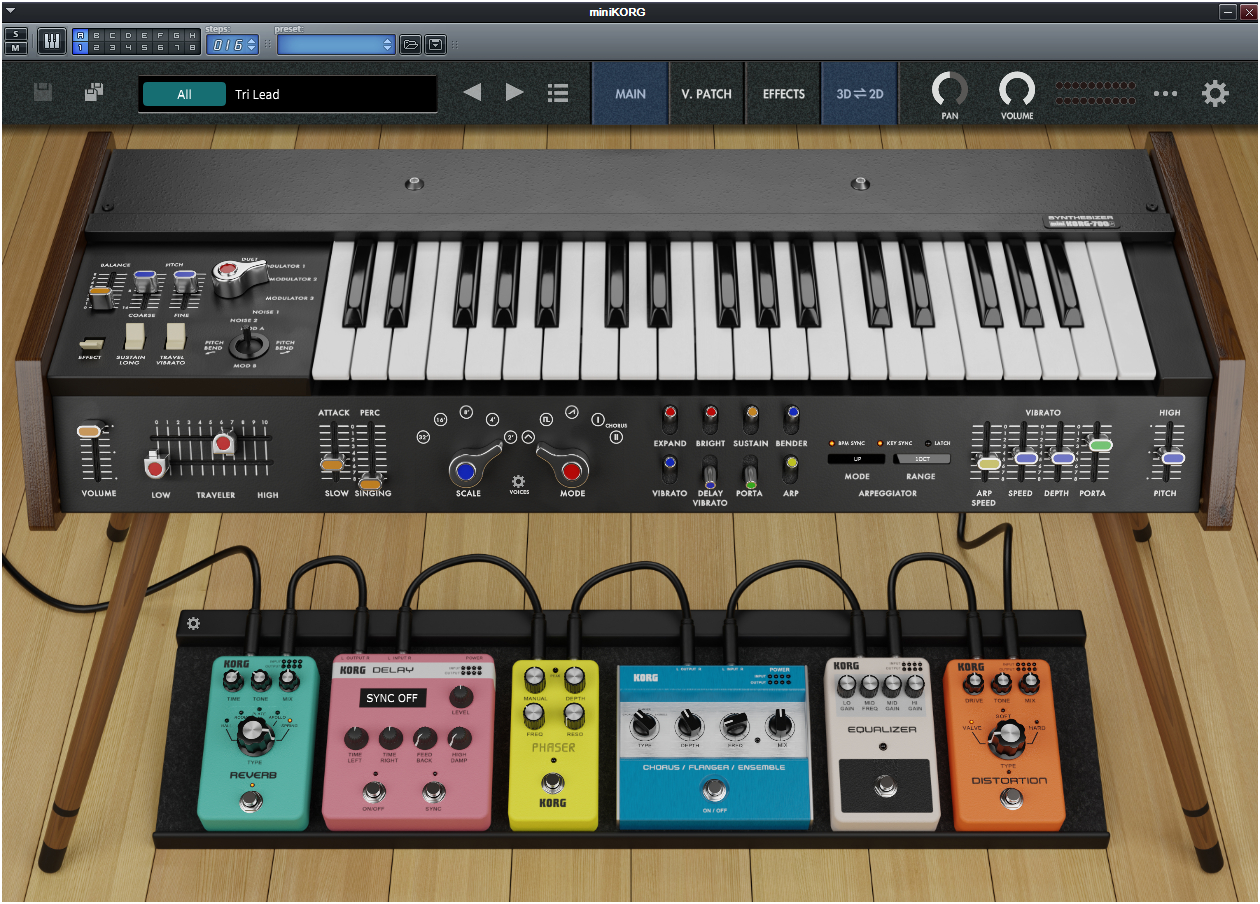Click the Tri Lead preset name

pyautogui.click(x=257, y=94)
